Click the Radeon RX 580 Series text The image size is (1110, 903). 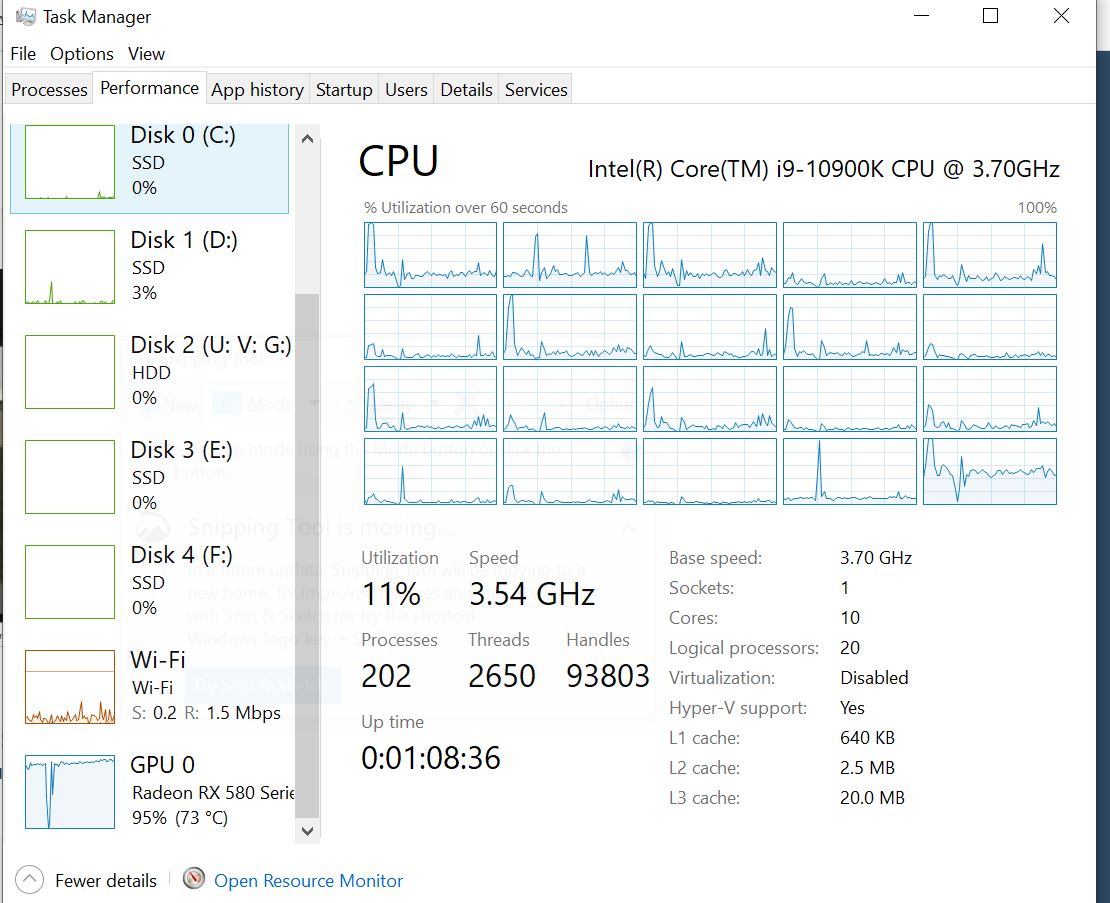(x=213, y=793)
